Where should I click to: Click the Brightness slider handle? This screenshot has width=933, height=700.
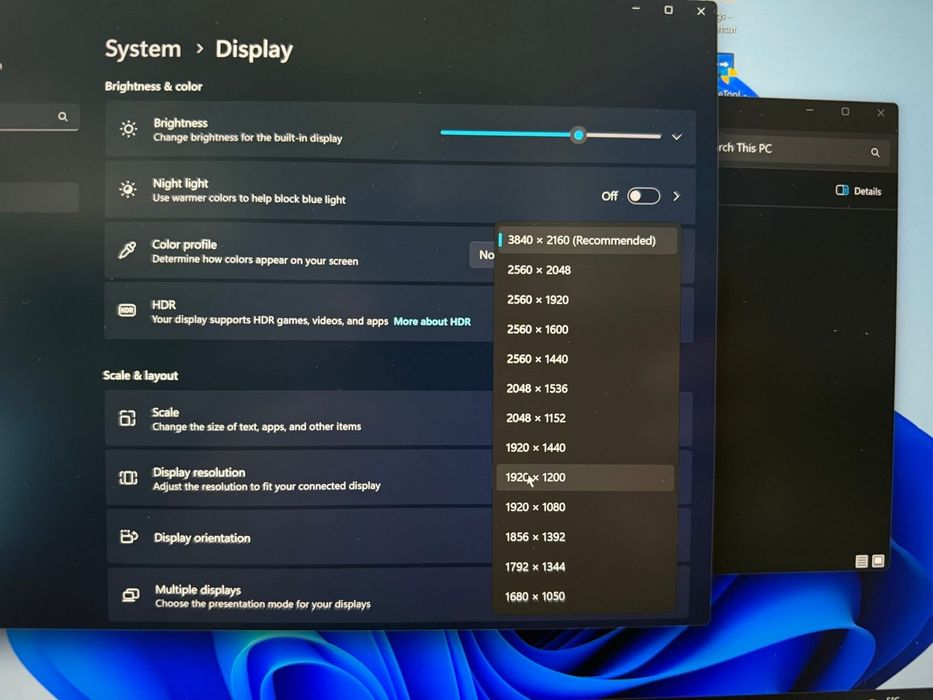click(x=578, y=135)
